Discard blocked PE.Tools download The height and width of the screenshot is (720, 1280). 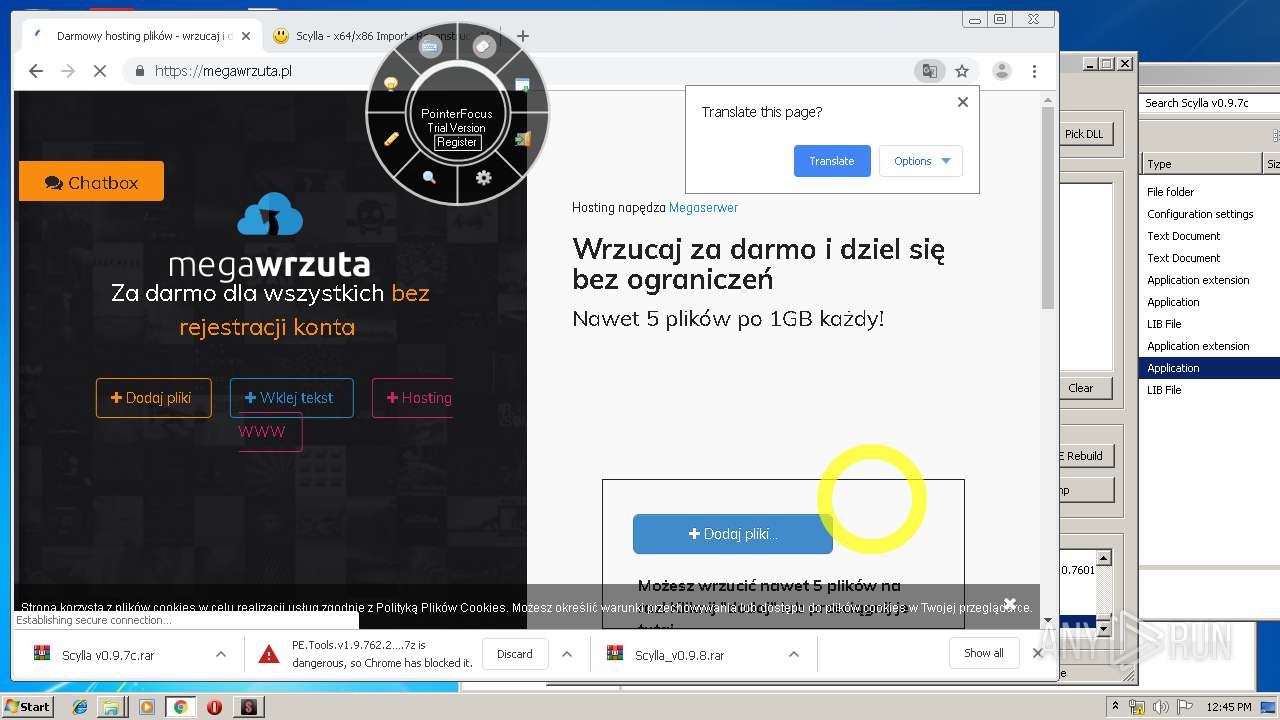[x=515, y=654]
